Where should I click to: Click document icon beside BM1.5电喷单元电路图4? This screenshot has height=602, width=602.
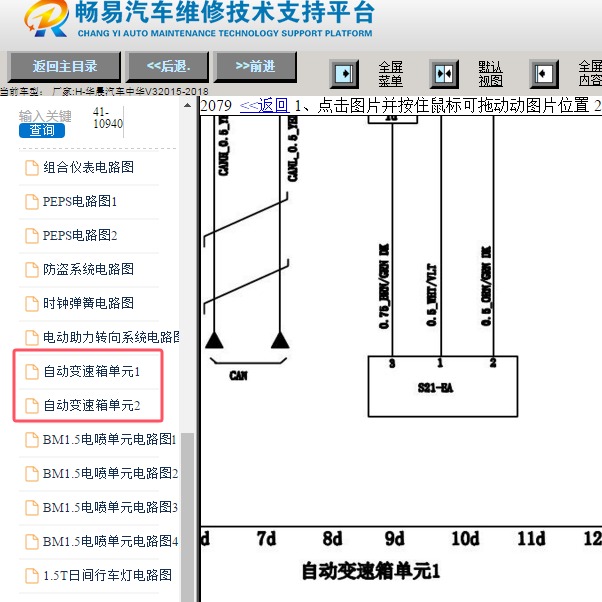point(32,541)
